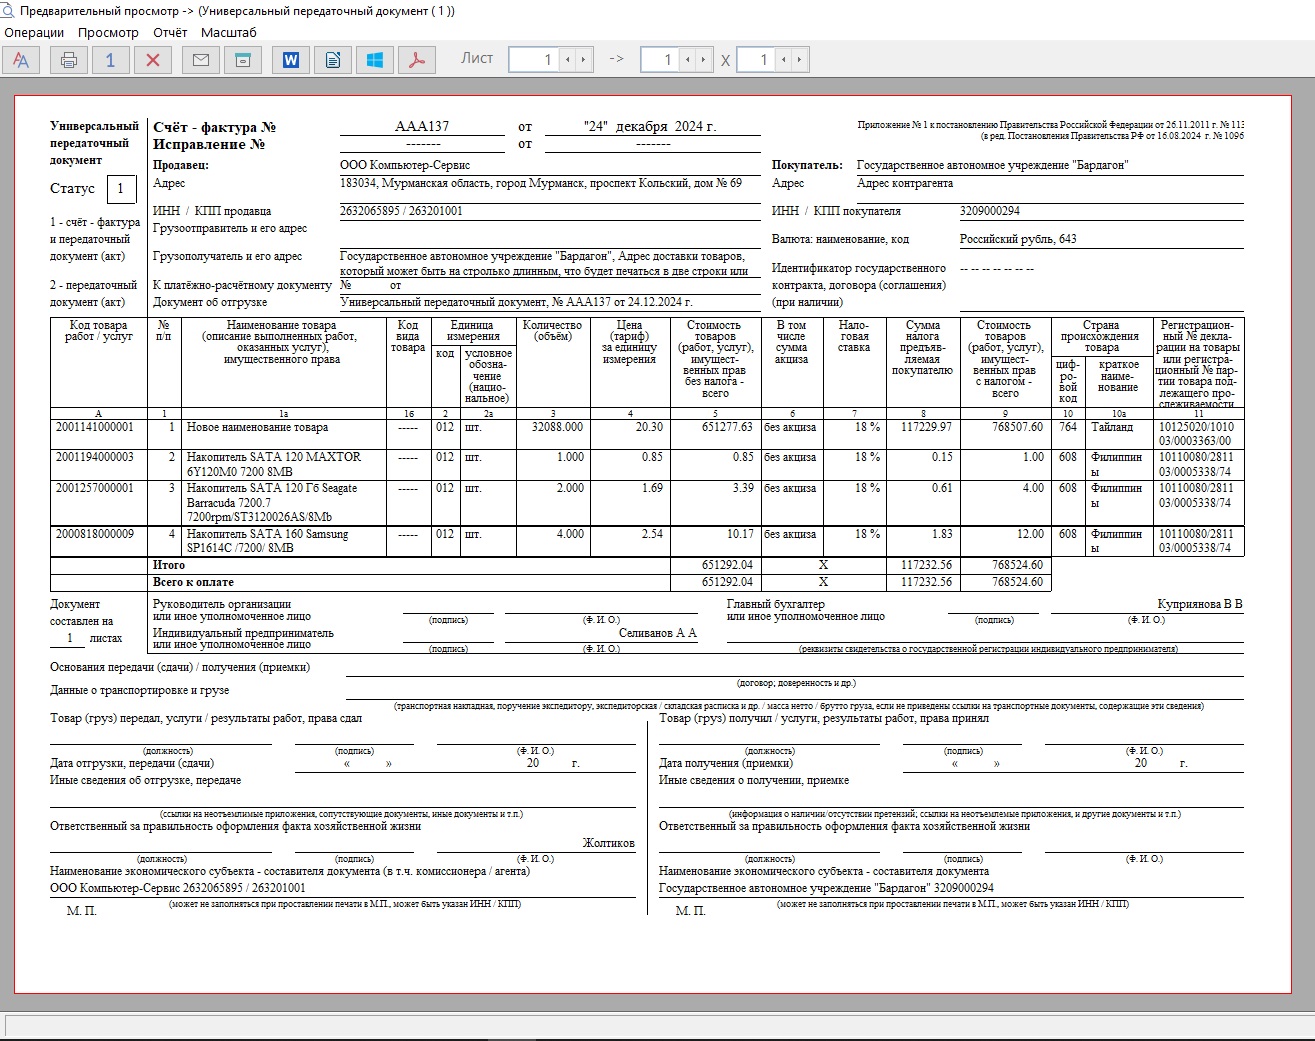Screen dimensions: 1315x1041
Task: Click inside the Лист page number field
Action: click(x=534, y=60)
